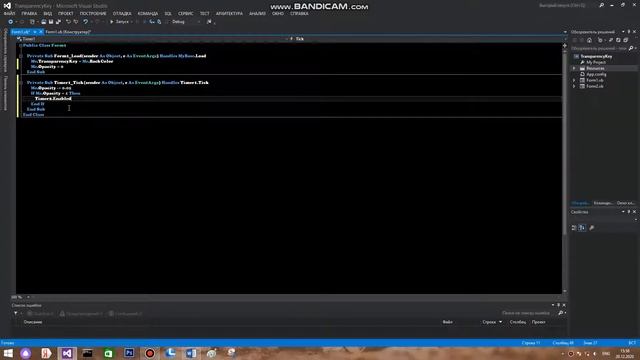
Task: Click the Timer1.Enabled code line
Action: (x=53, y=99)
